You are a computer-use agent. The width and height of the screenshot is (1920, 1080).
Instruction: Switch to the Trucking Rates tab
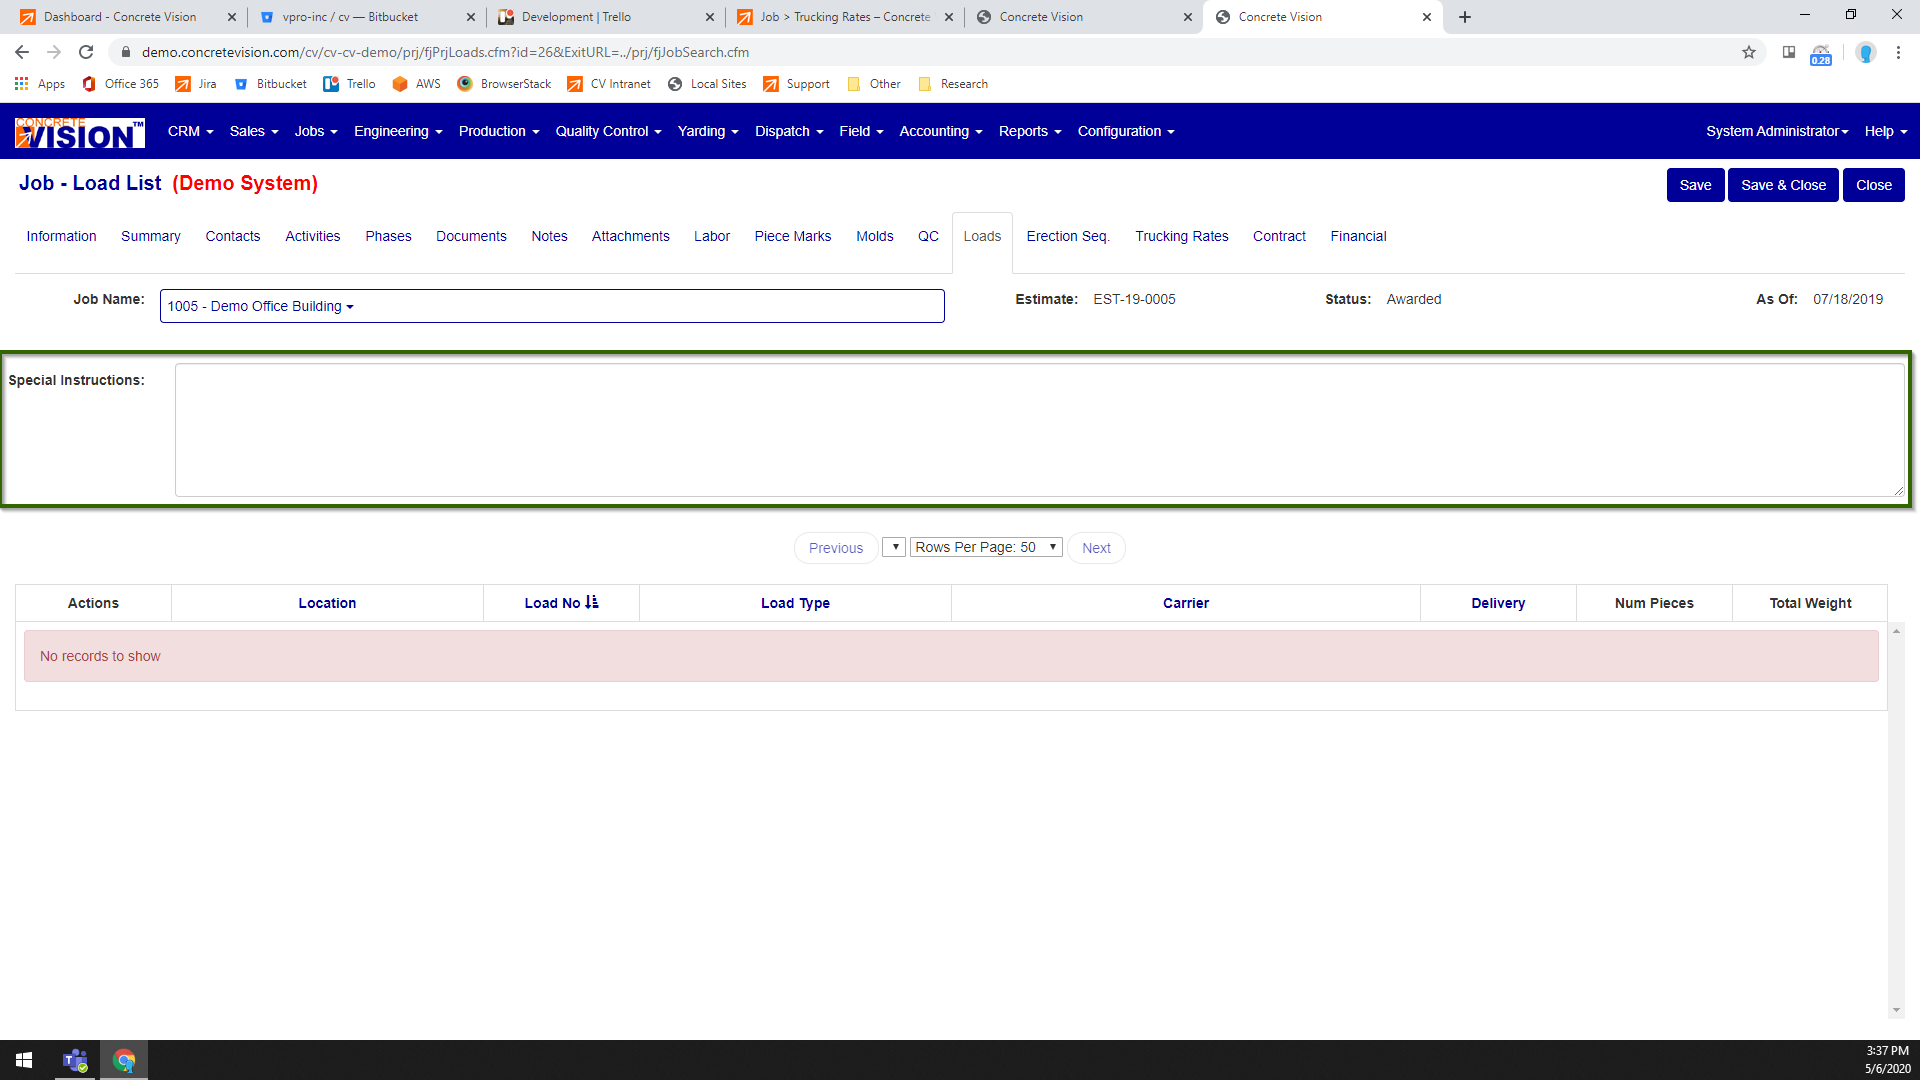click(x=1181, y=236)
